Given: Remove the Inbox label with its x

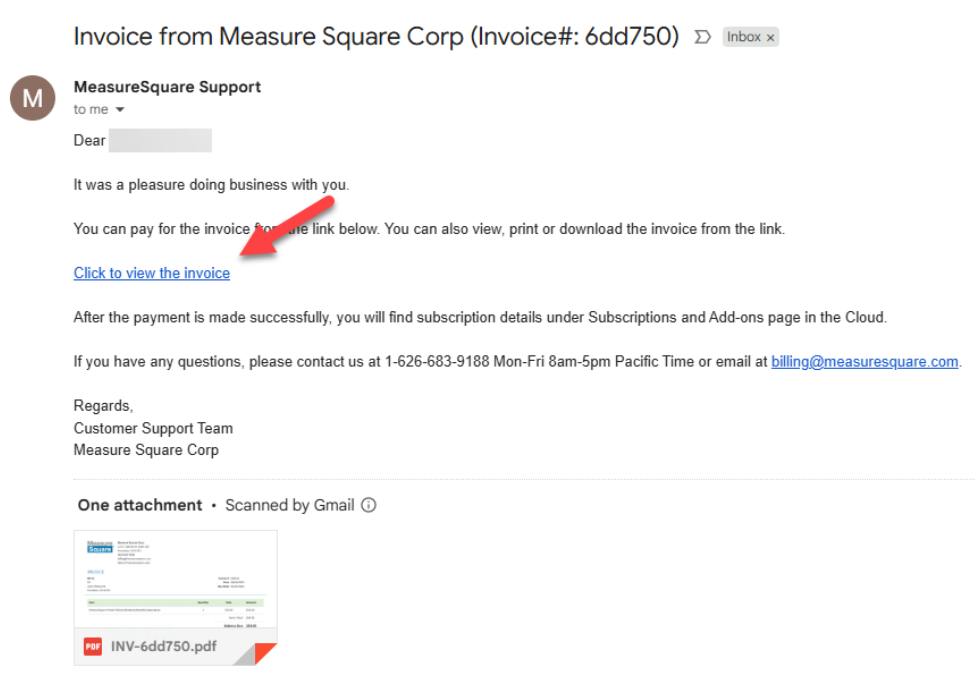Looking at the screenshot, I should 771,38.
